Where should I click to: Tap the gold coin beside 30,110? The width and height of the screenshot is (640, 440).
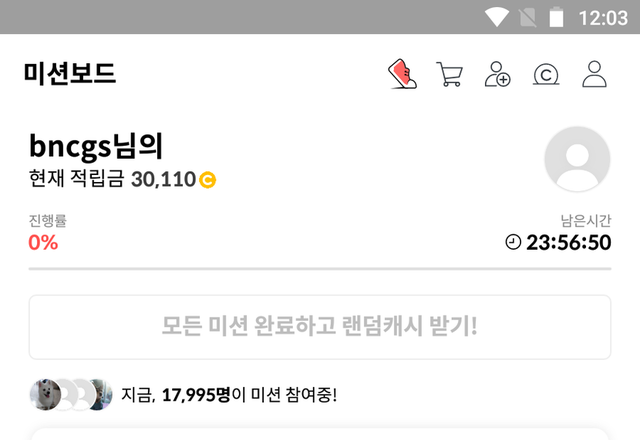pos(208,180)
